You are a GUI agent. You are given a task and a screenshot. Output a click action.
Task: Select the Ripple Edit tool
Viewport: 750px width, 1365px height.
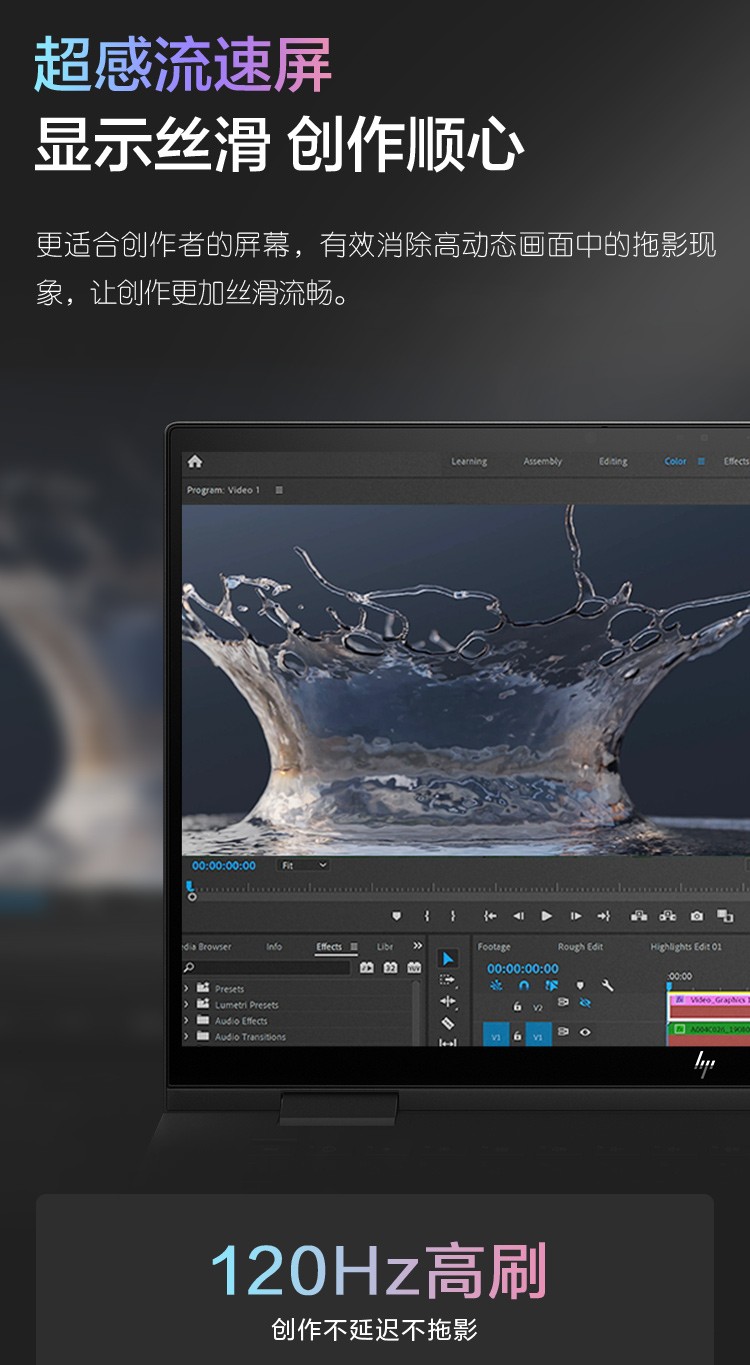click(448, 1001)
